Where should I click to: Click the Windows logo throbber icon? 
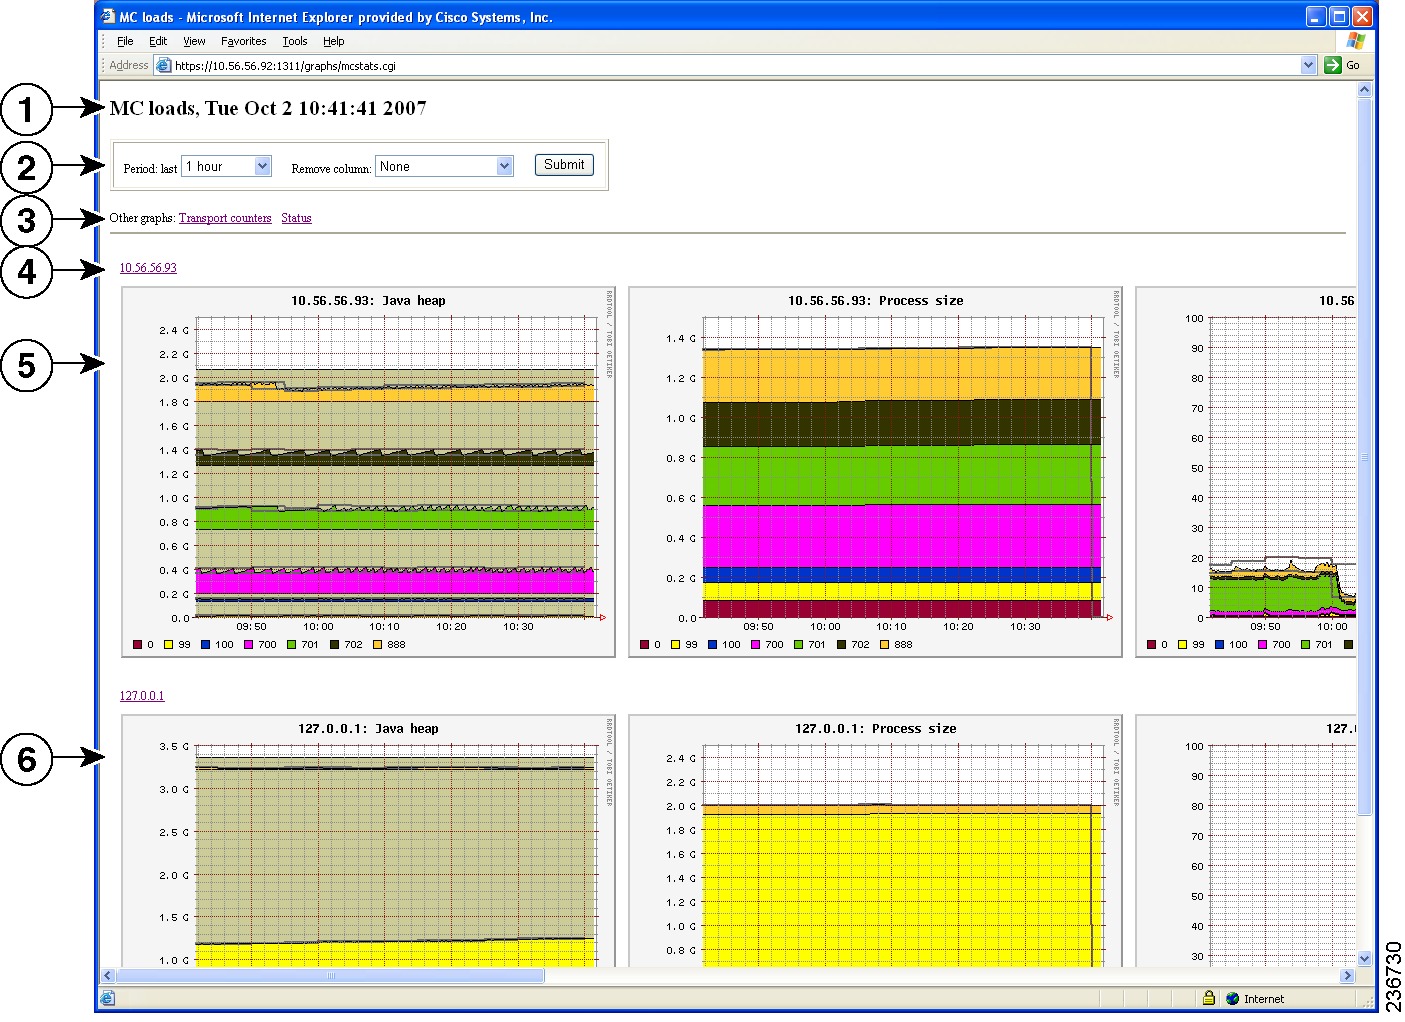1356,41
